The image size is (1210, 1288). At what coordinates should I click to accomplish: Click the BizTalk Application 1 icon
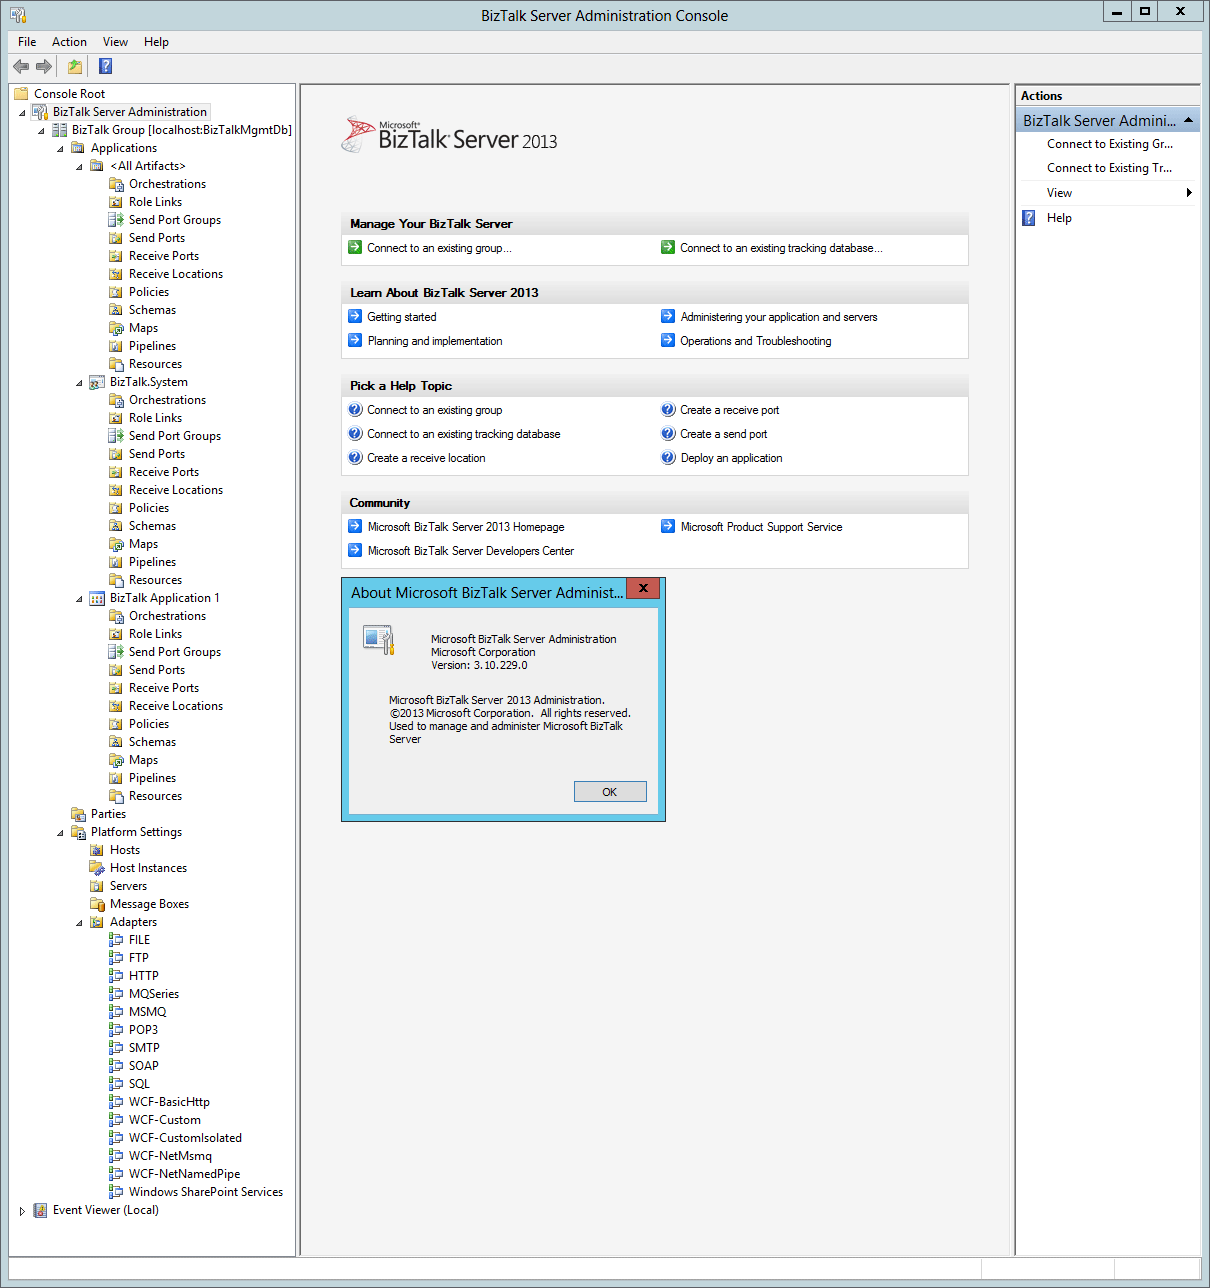[97, 598]
